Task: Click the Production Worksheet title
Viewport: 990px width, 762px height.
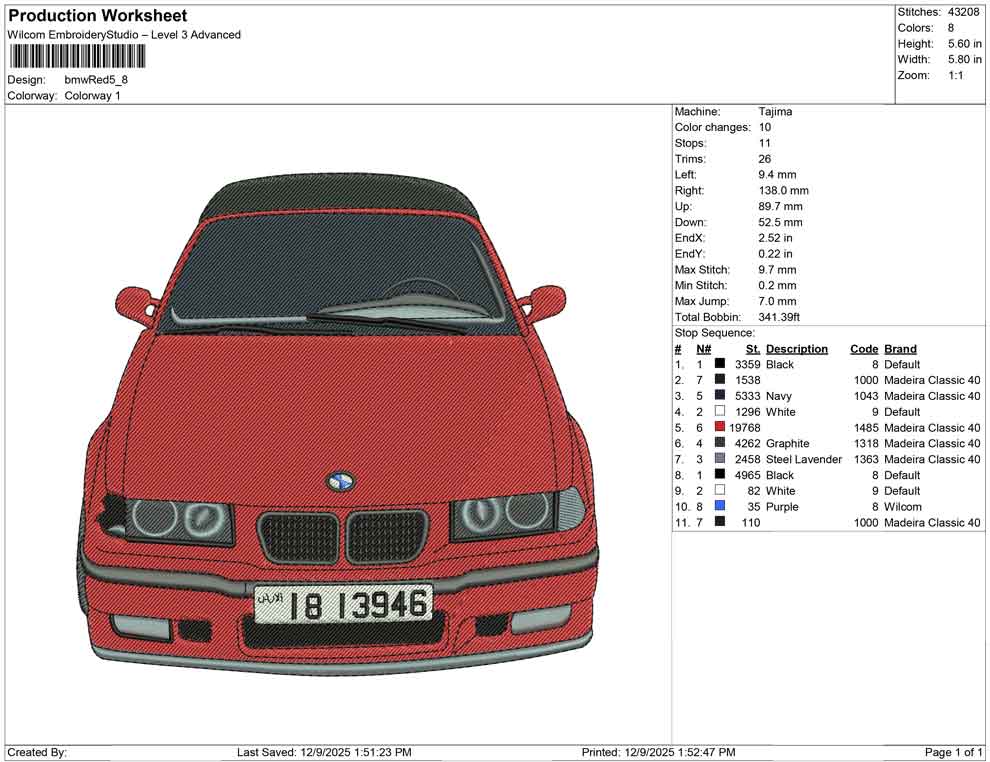Action: (x=96, y=15)
